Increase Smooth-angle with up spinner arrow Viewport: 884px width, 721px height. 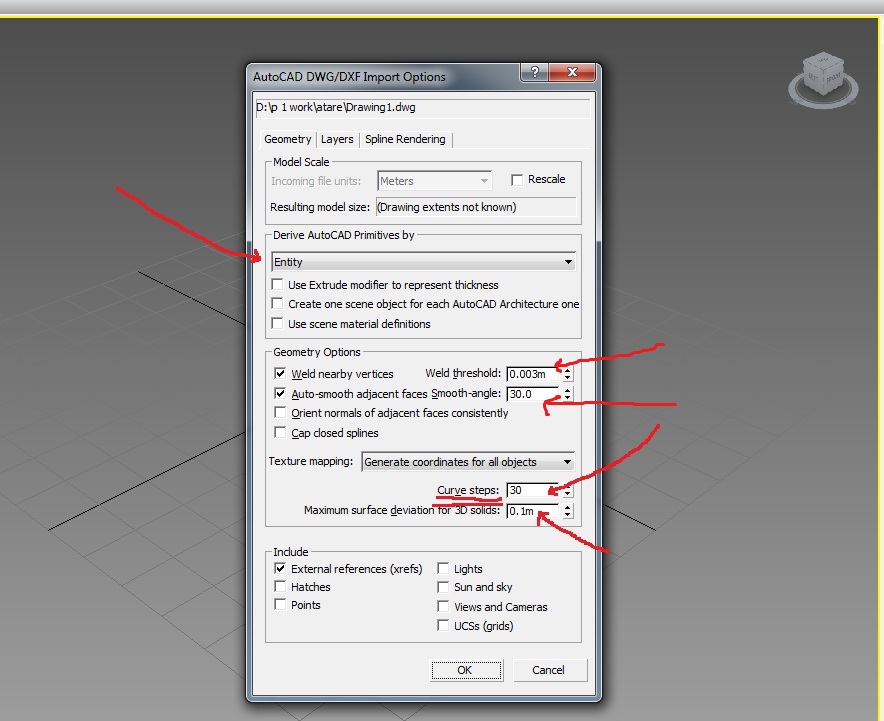point(567,390)
